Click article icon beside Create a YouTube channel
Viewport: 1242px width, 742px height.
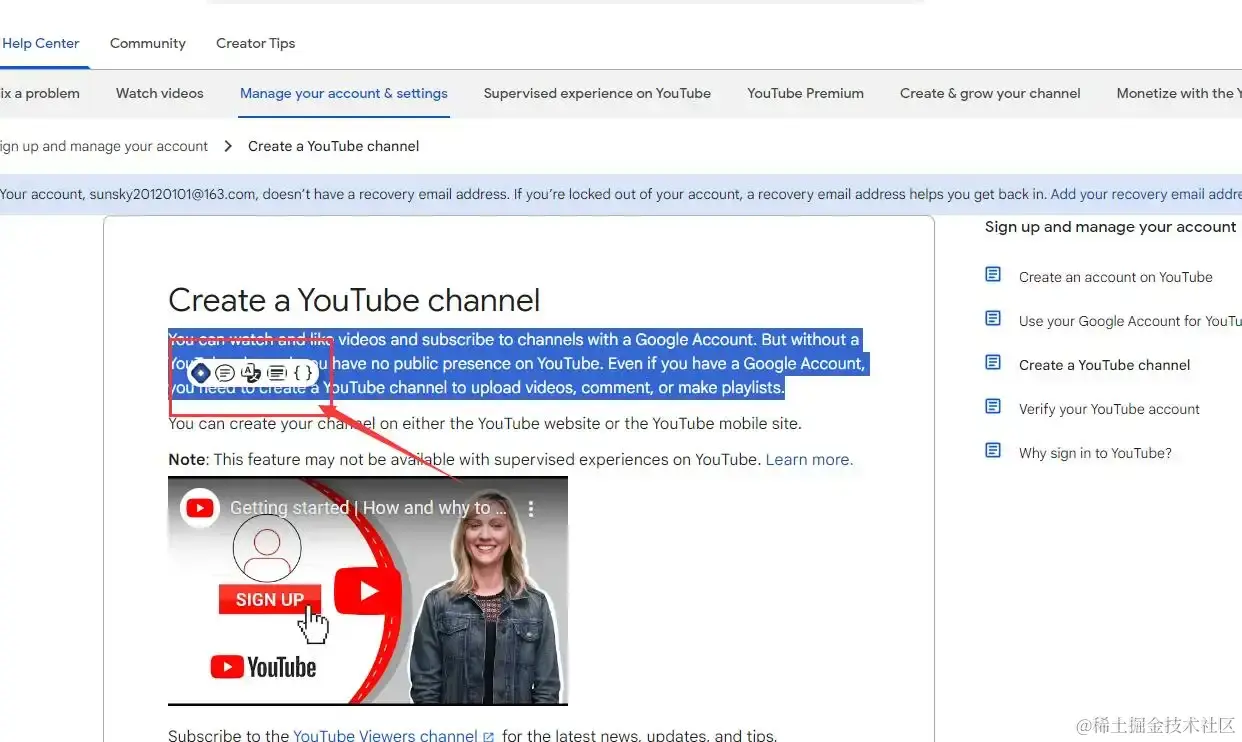coord(993,362)
